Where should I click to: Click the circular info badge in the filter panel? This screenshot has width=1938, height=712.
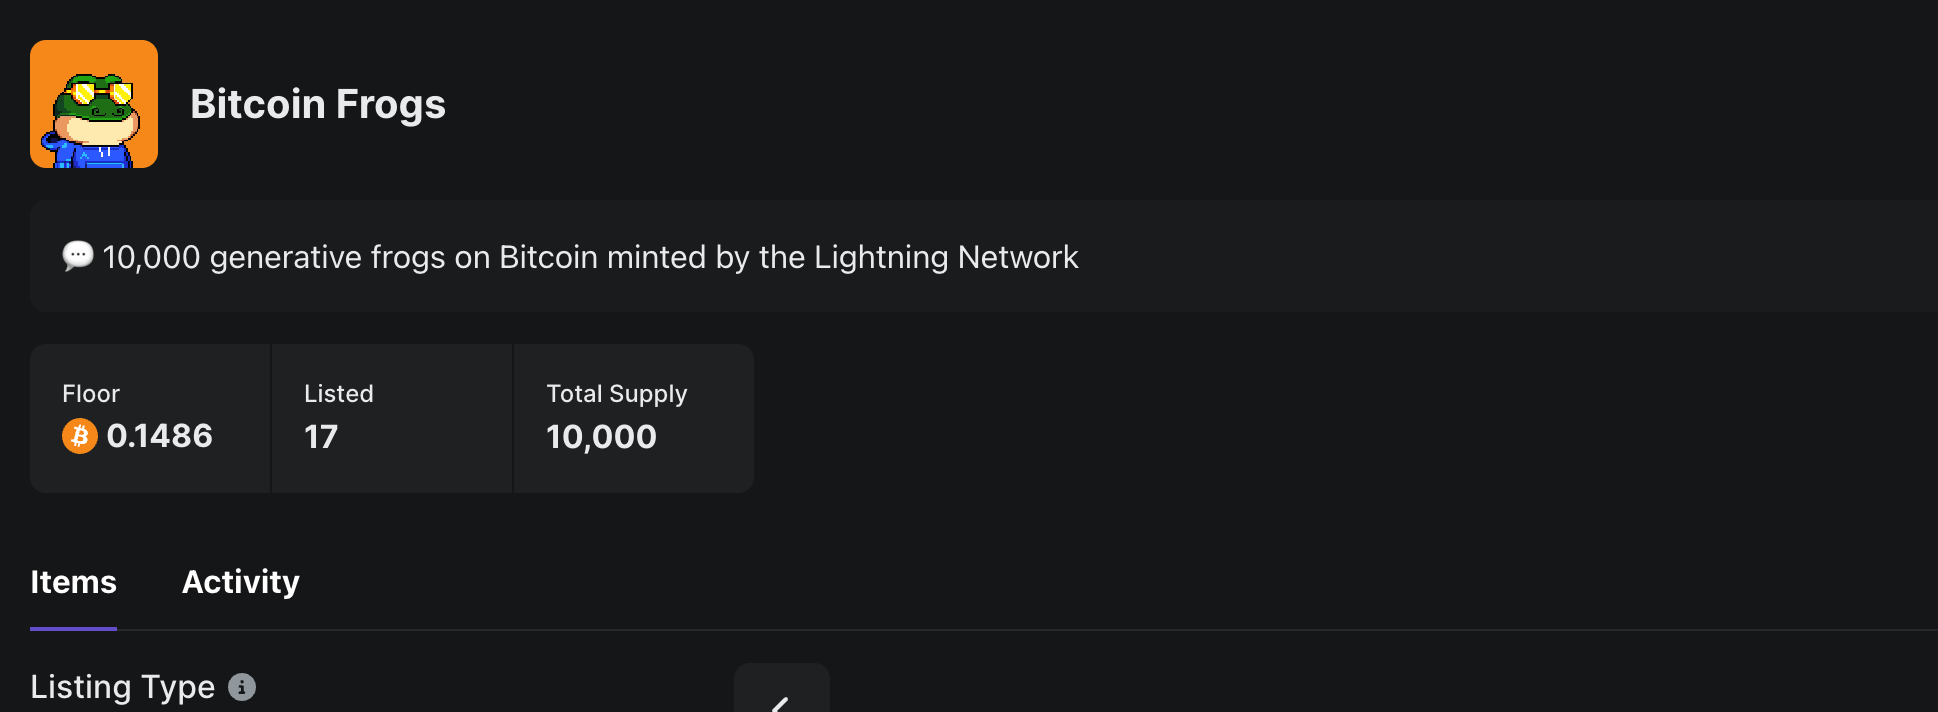click(x=241, y=687)
